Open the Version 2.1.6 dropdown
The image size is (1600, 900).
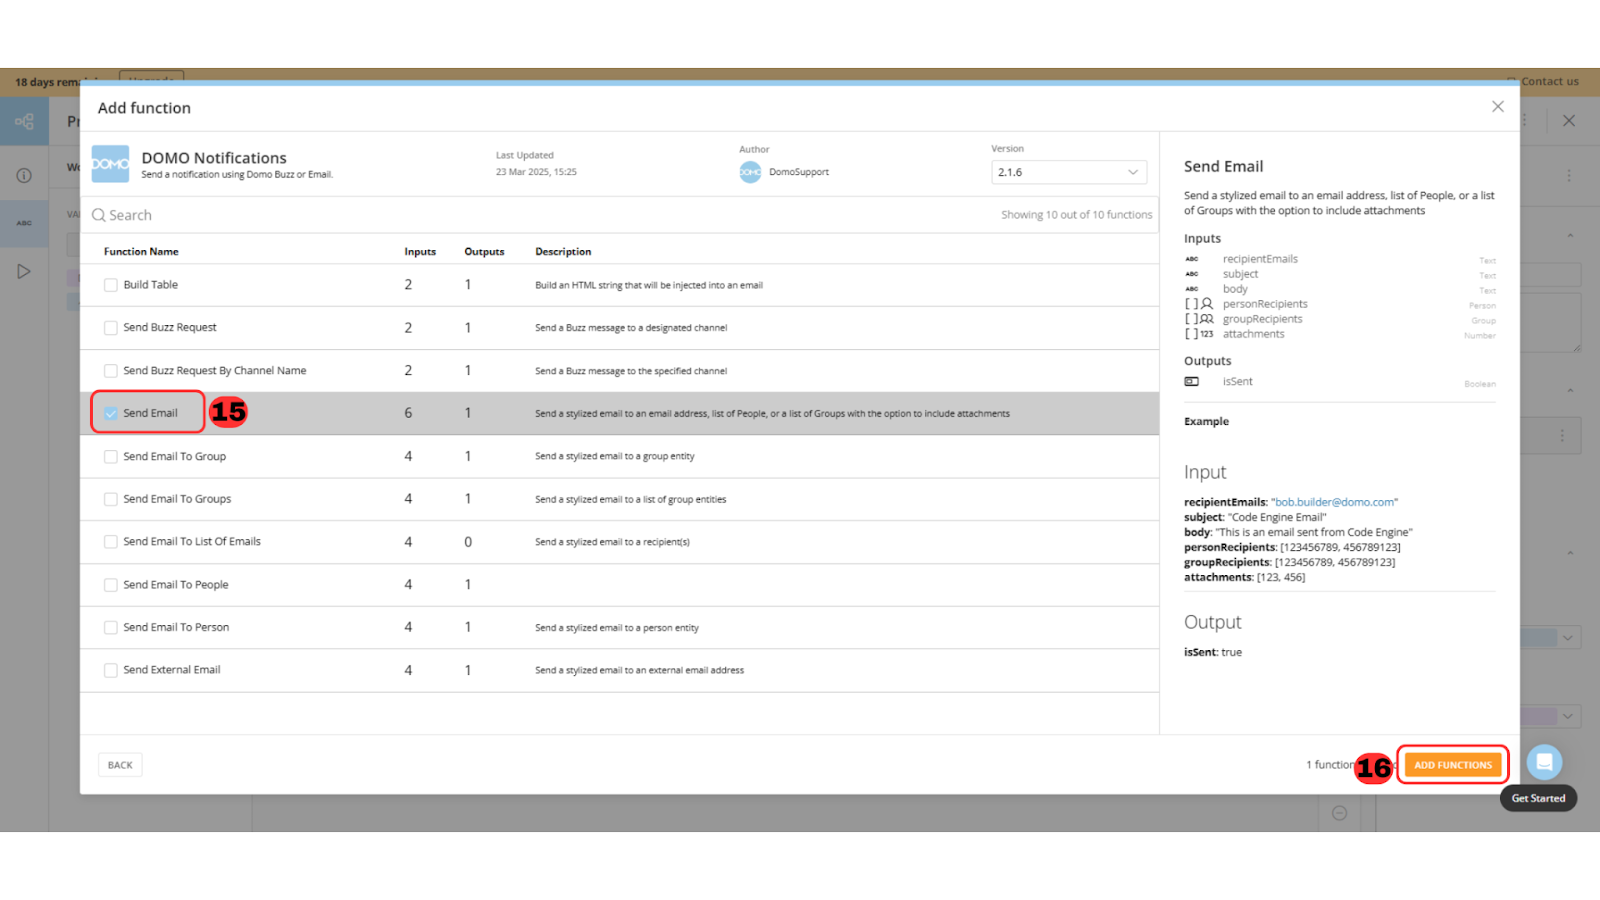[1068, 172]
